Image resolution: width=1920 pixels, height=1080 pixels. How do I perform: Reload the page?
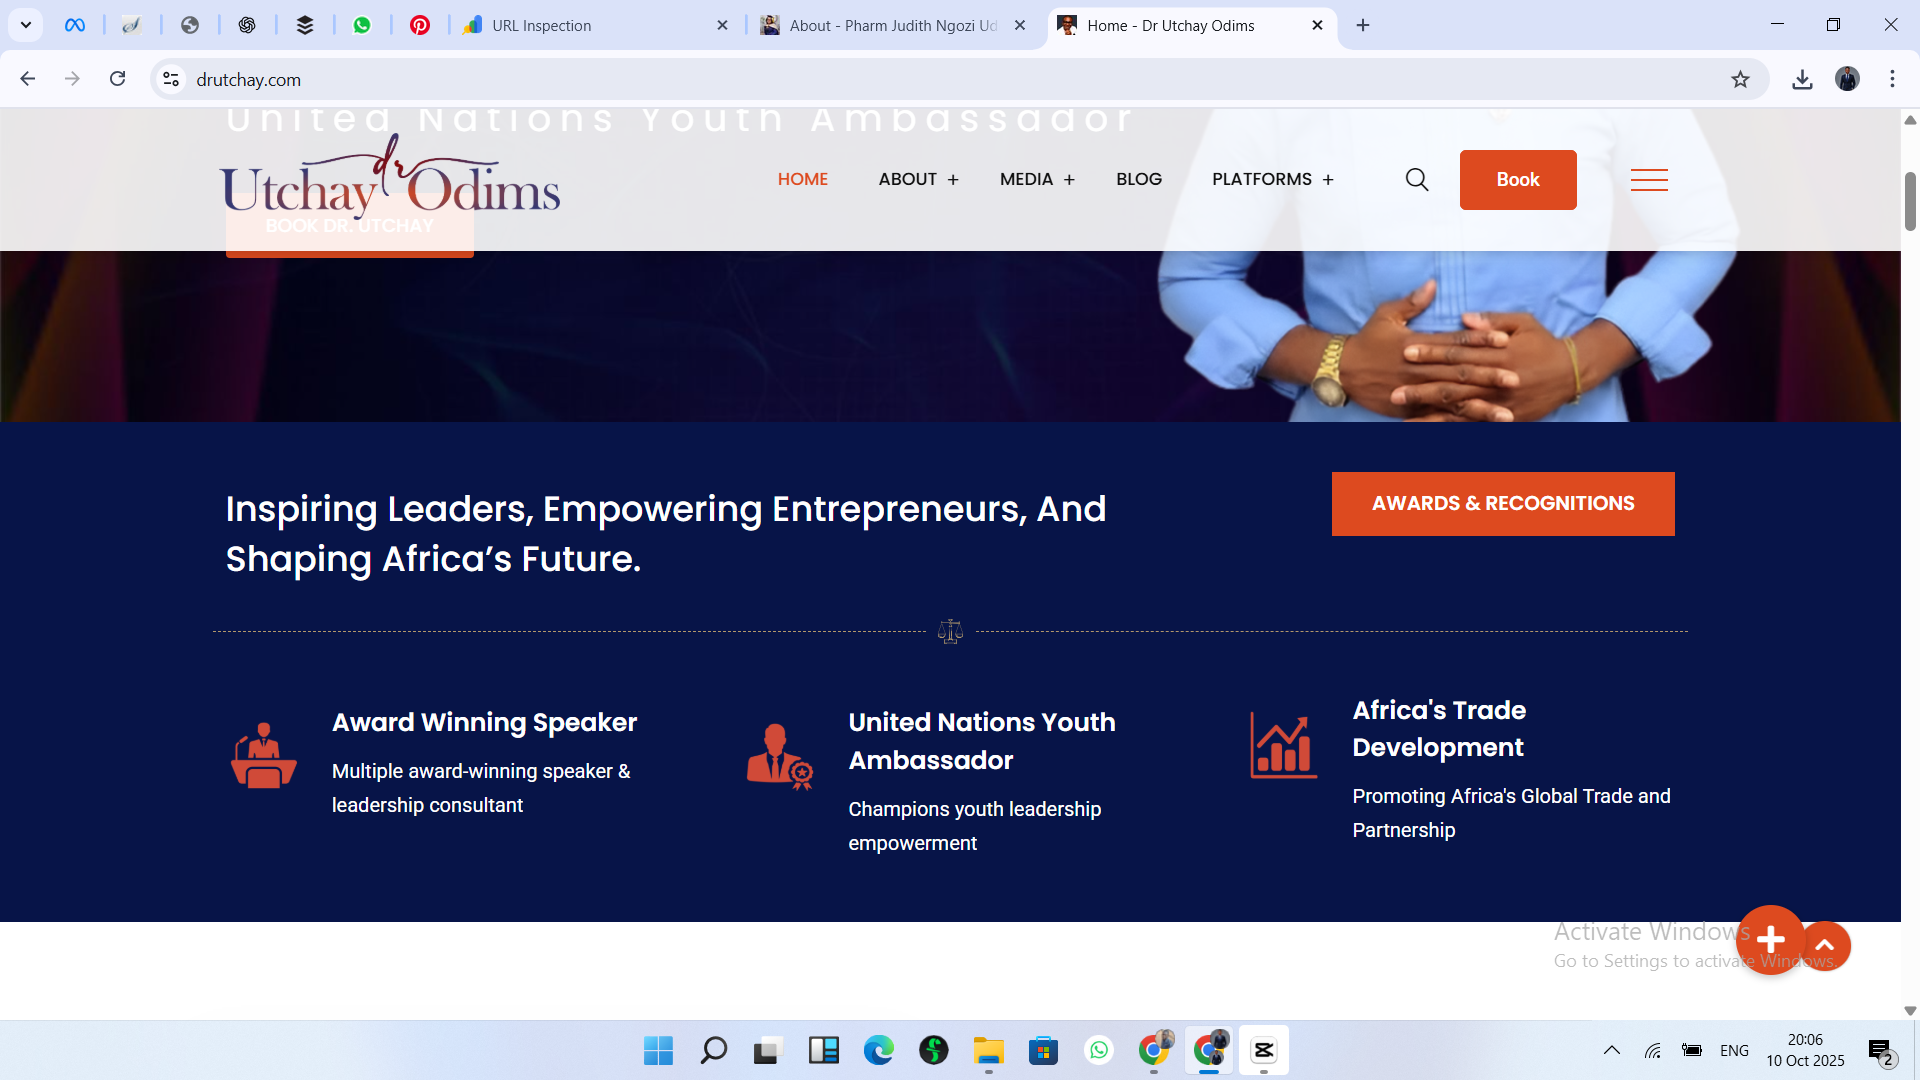(x=117, y=79)
